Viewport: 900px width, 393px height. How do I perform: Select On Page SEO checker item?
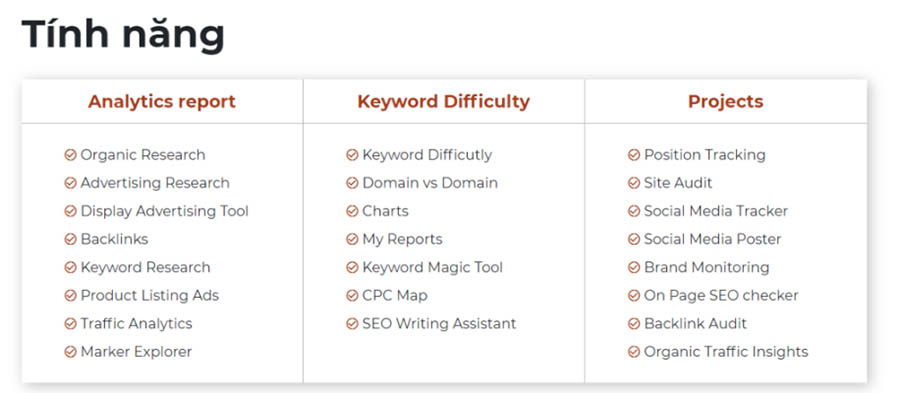(x=721, y=295)
